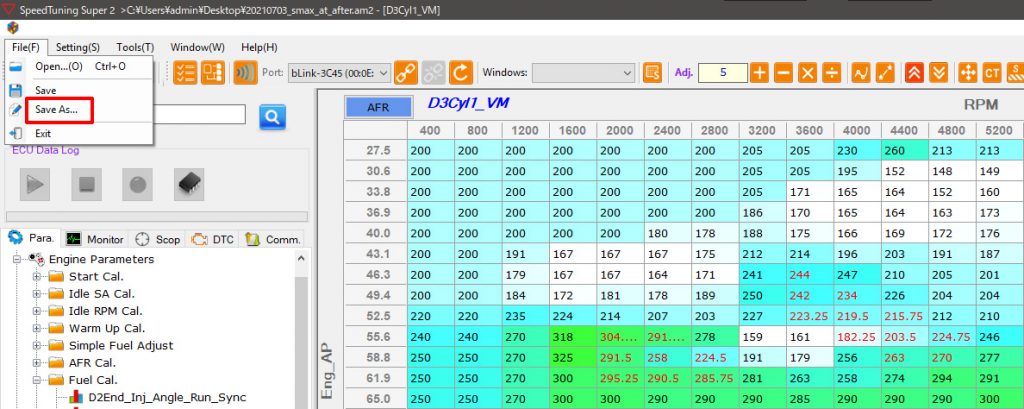This screenshot has height=409, width=1024.
Task: Expand the Warm Up Cal. folder
Action: click(37, 328)
